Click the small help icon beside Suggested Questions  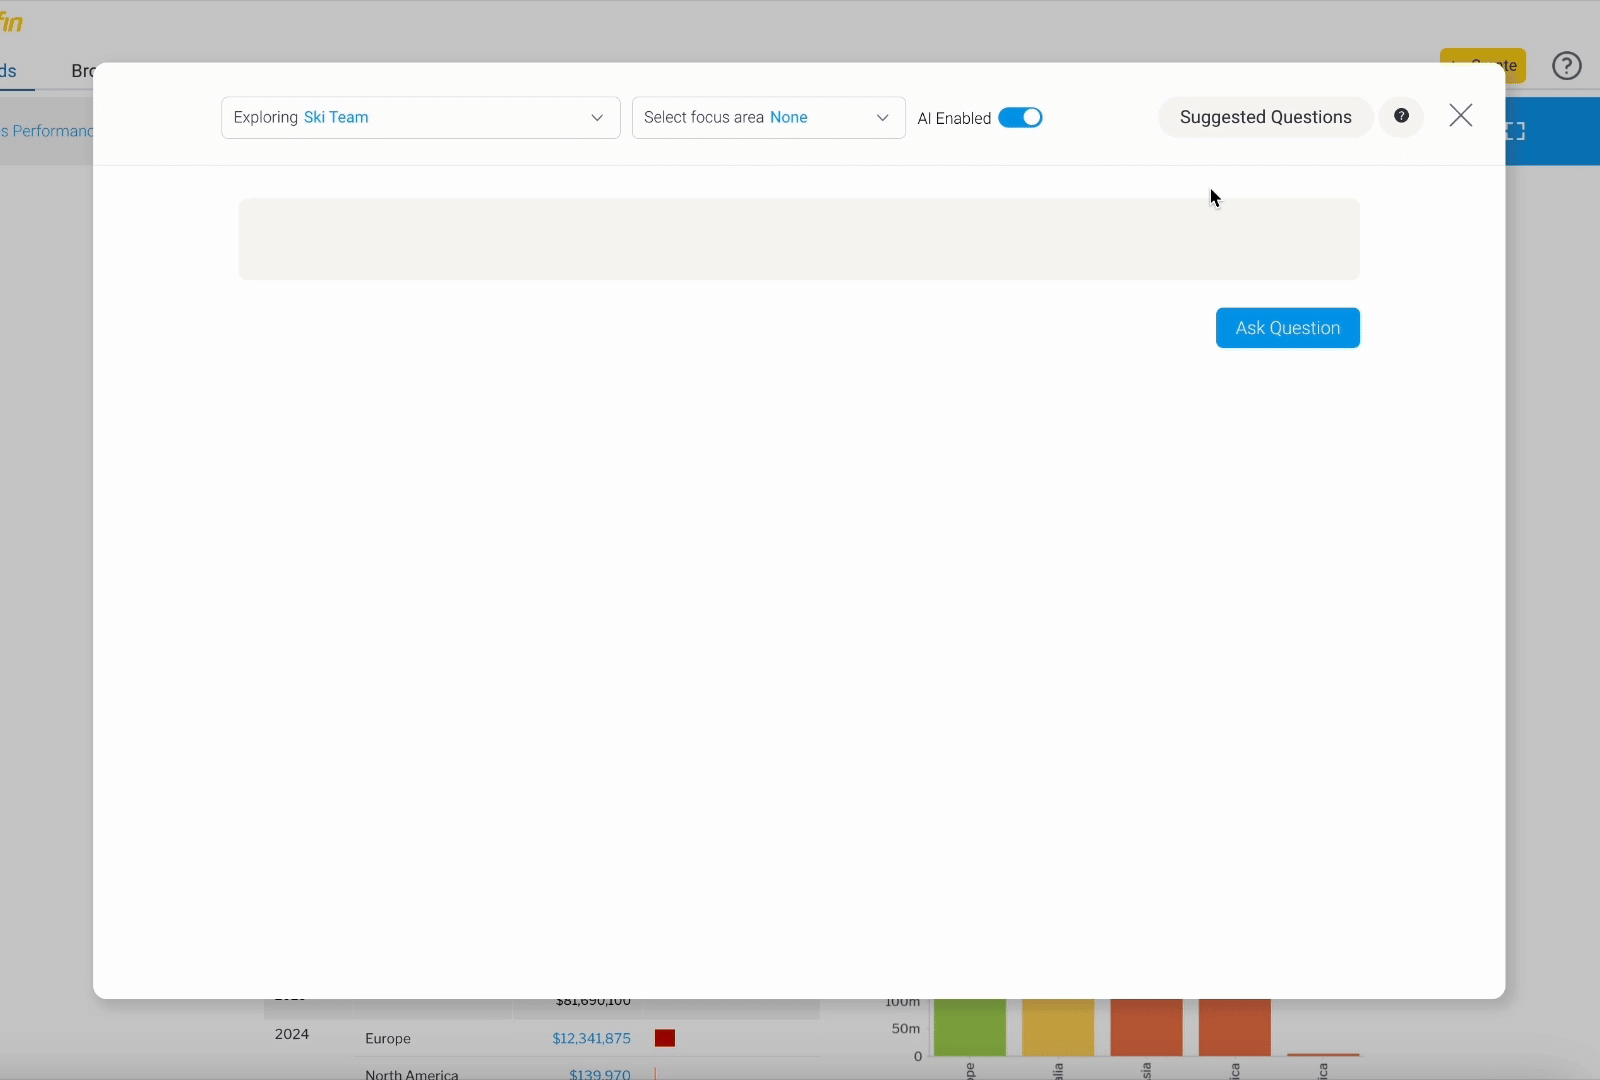[1402, 116]
